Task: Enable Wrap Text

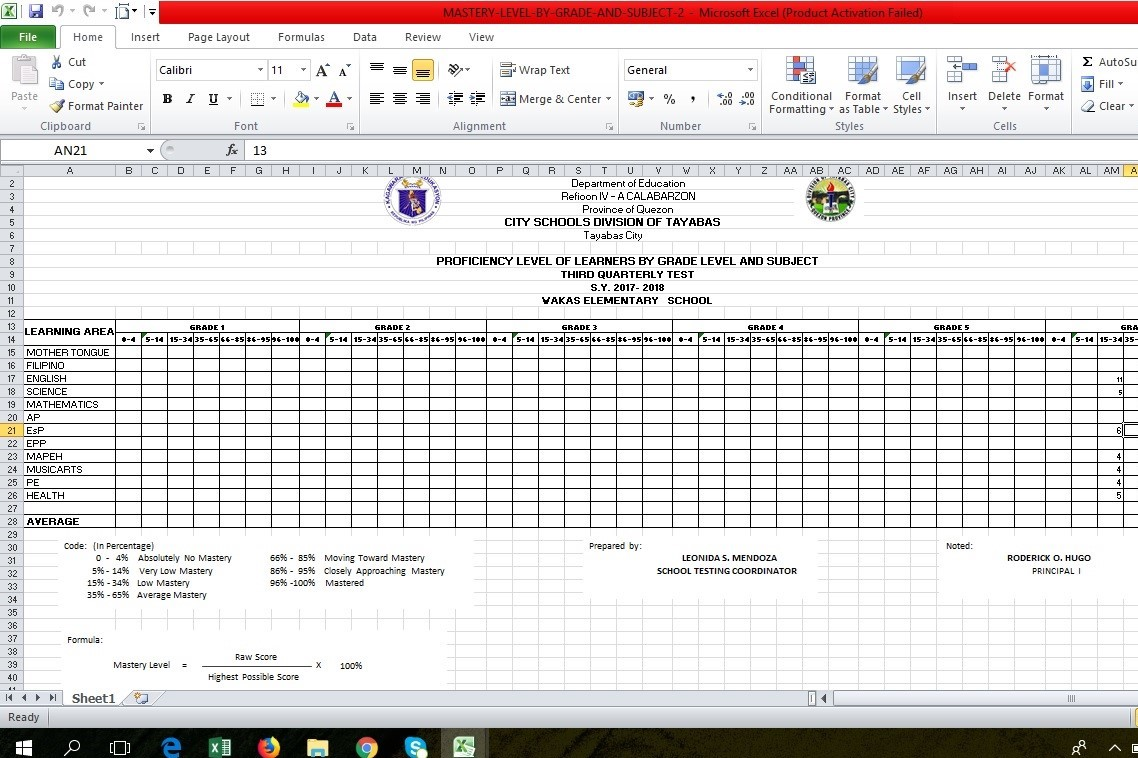Action: tap(535, 70)
